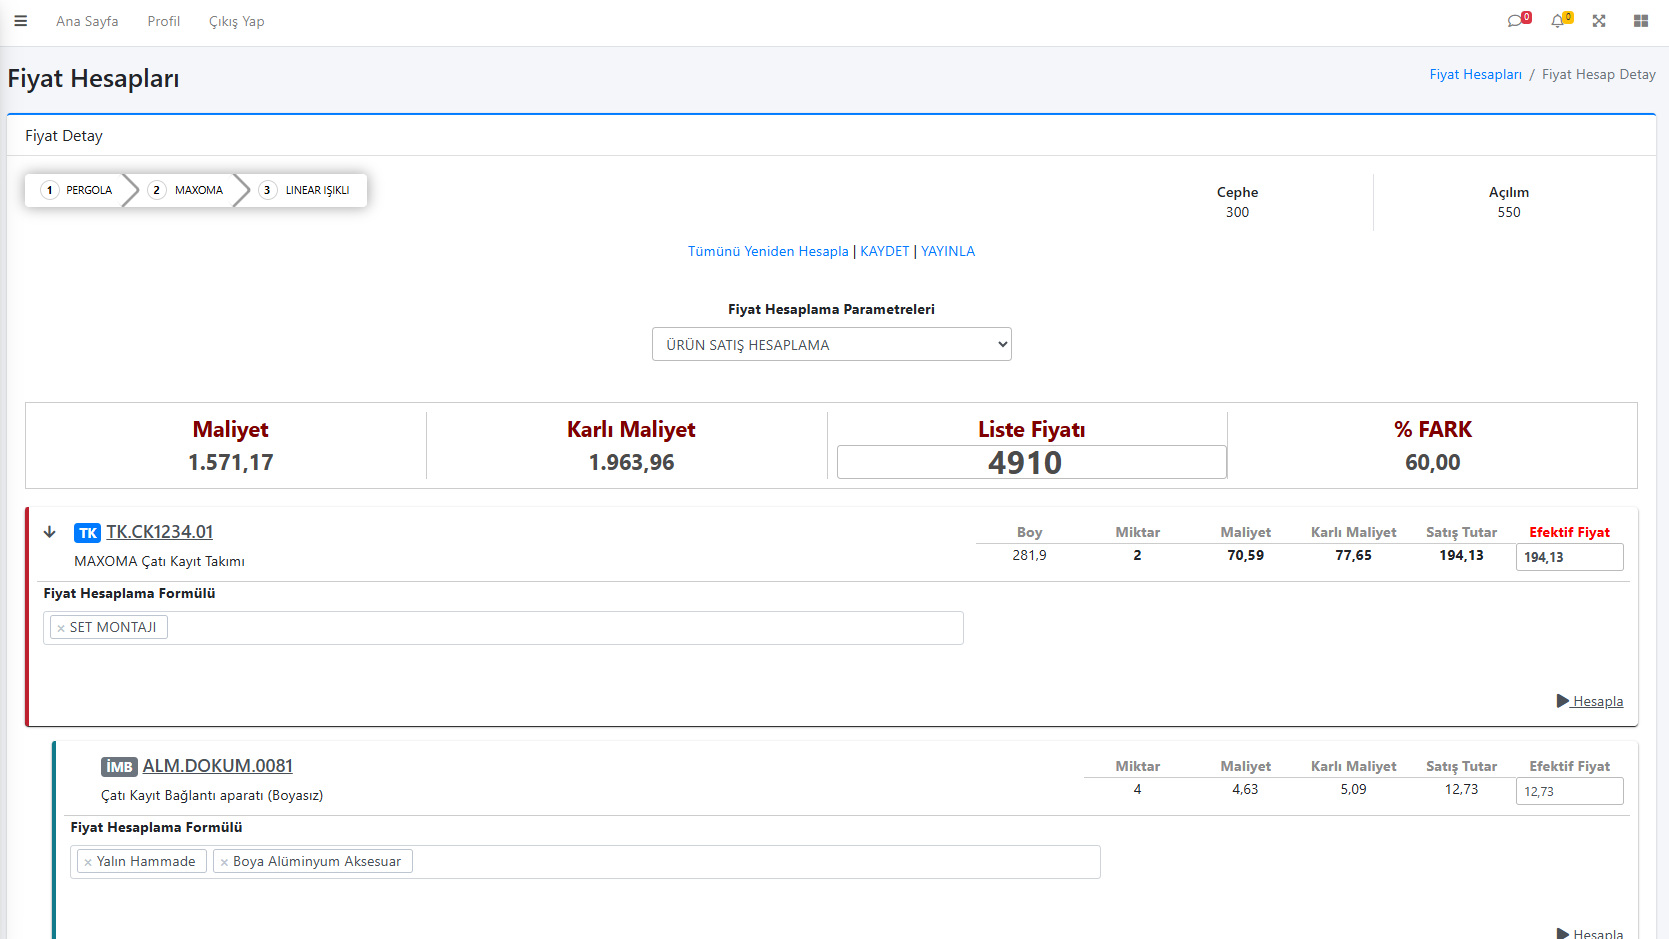Viewport: 1669px width, 939px height.
Task: Click the YAYINLA link
Action: tap(948, 251)
